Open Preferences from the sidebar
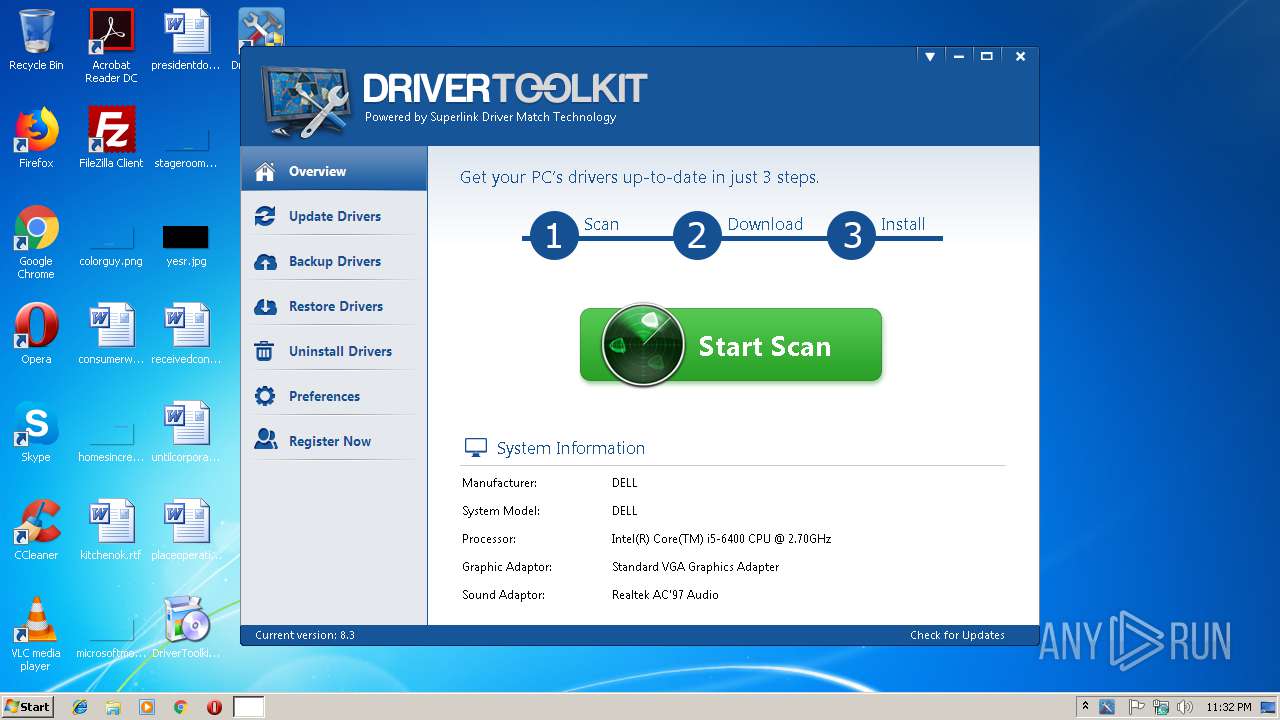Screen dimensions: 1280x720 pyautogui.click(x=334, y=396)
